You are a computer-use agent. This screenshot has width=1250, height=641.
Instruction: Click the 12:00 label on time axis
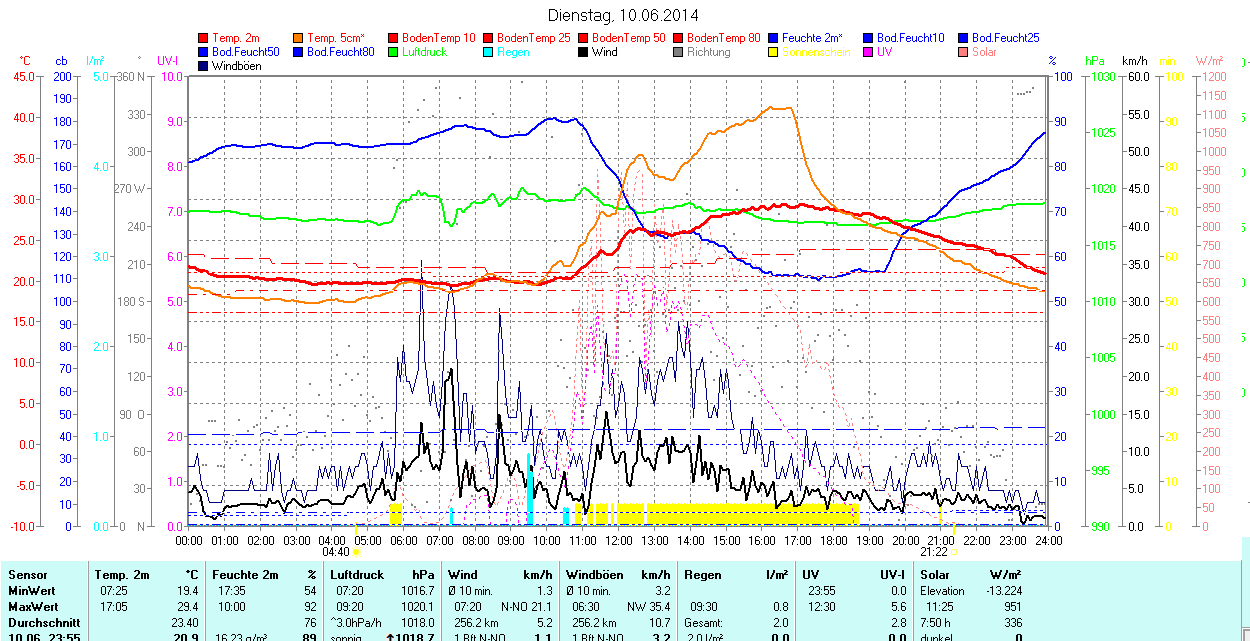click(618, 540)
